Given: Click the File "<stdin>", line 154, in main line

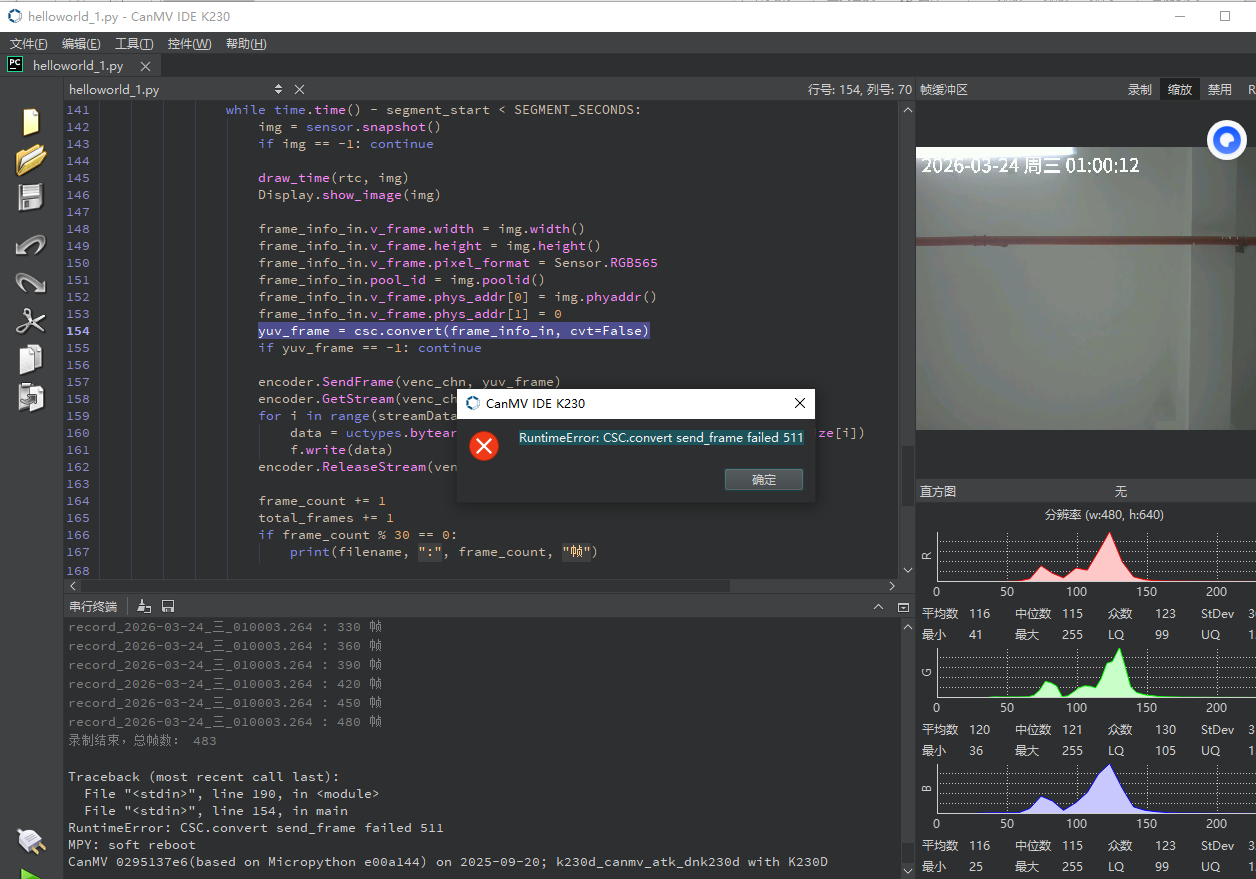Looking at the screenshot, I should coord(216,811).
